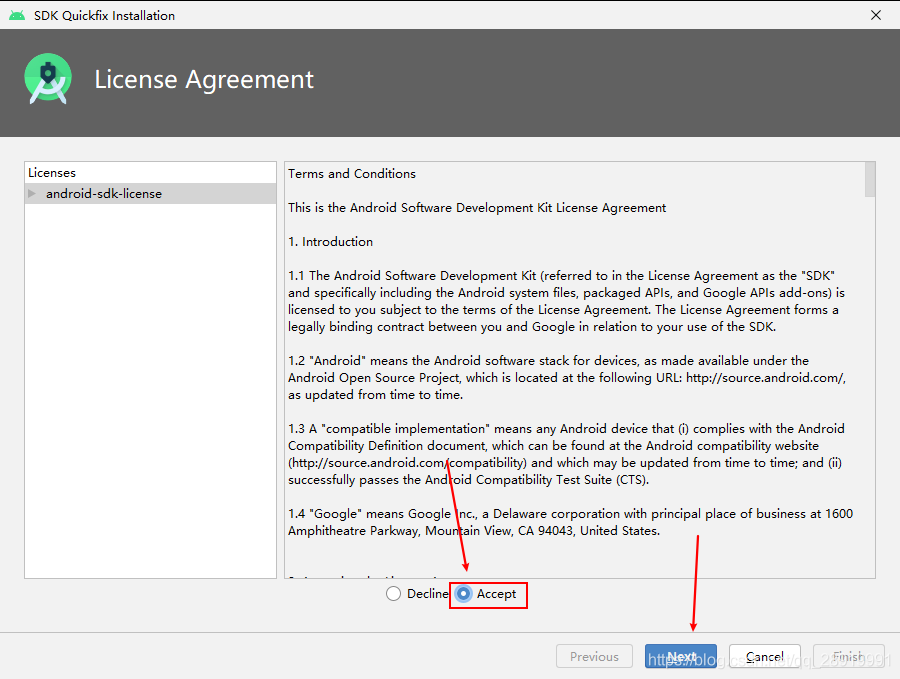900x679 pixels.
Task: Click the '1. Introduction' text line
Action: click(331, 242)
